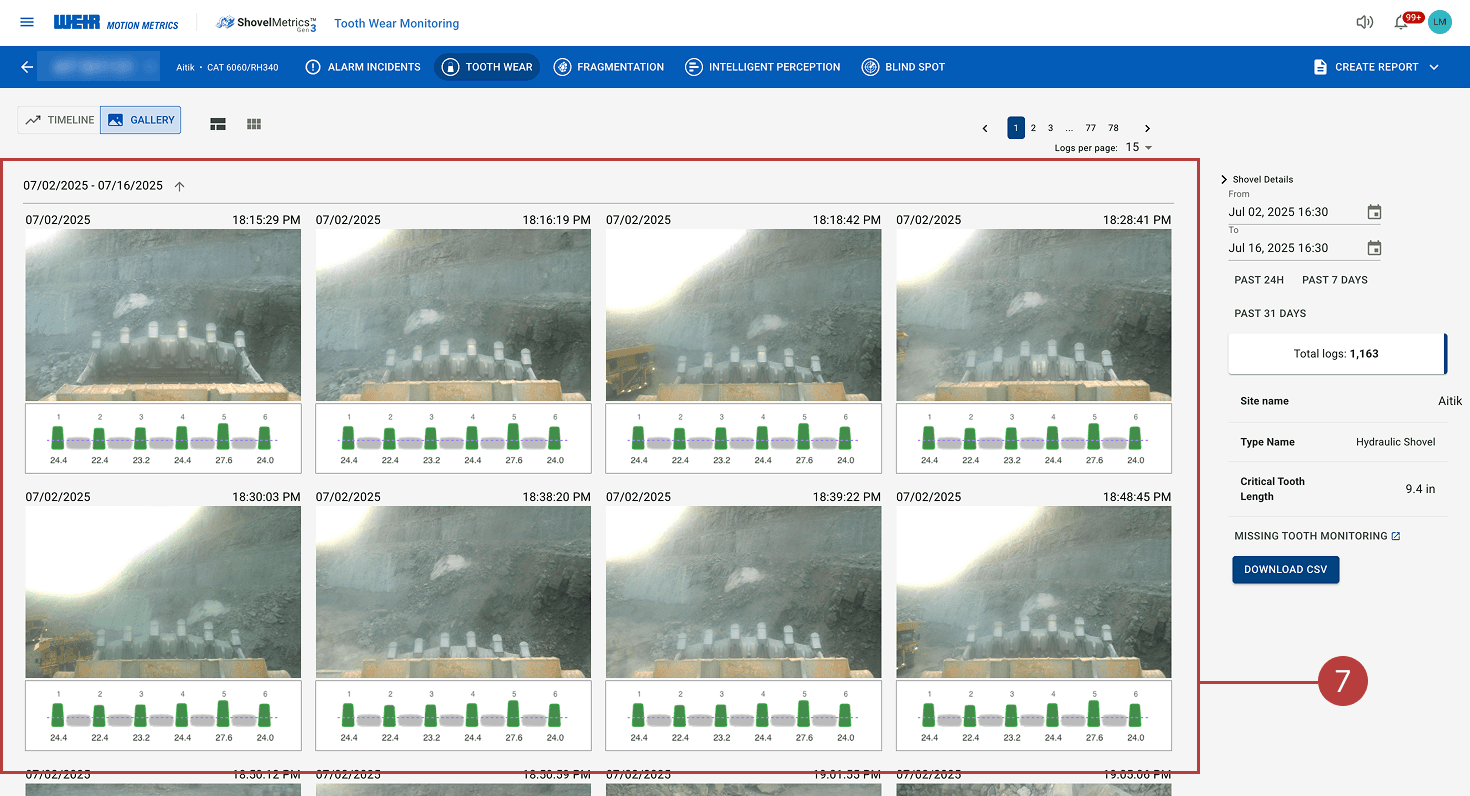Open the 18:16:19 PM shovel image
Image resolution: width=1470 pixels, height=796 pixels.
[x=453, y=315]
